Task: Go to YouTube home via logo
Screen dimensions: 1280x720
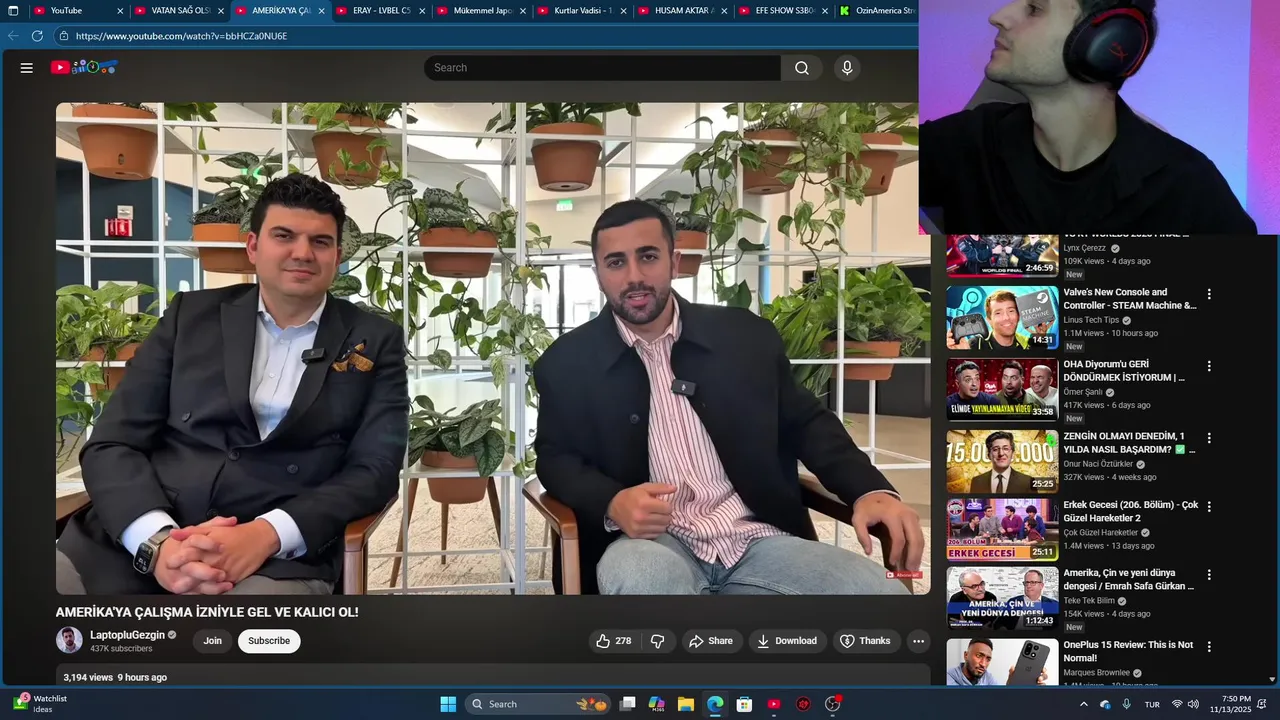Action: point(85,67)
